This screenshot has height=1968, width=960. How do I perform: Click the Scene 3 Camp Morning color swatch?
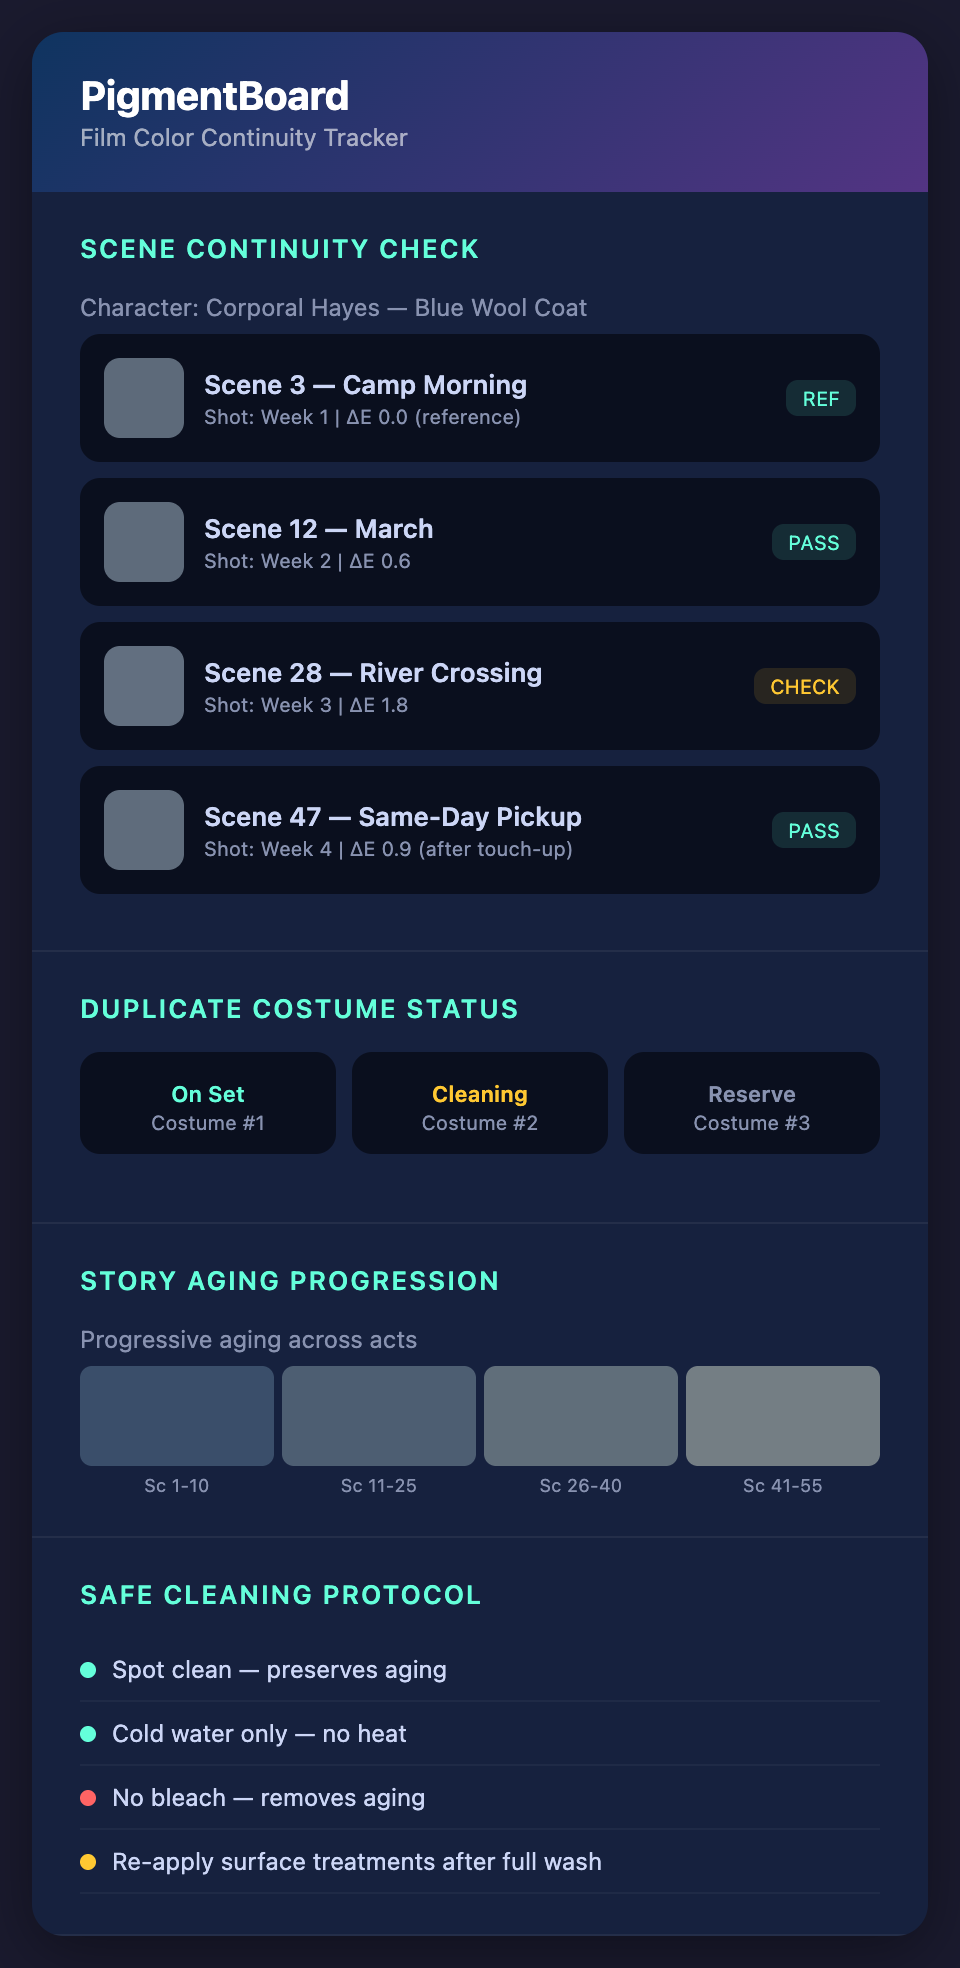point(144,398)
